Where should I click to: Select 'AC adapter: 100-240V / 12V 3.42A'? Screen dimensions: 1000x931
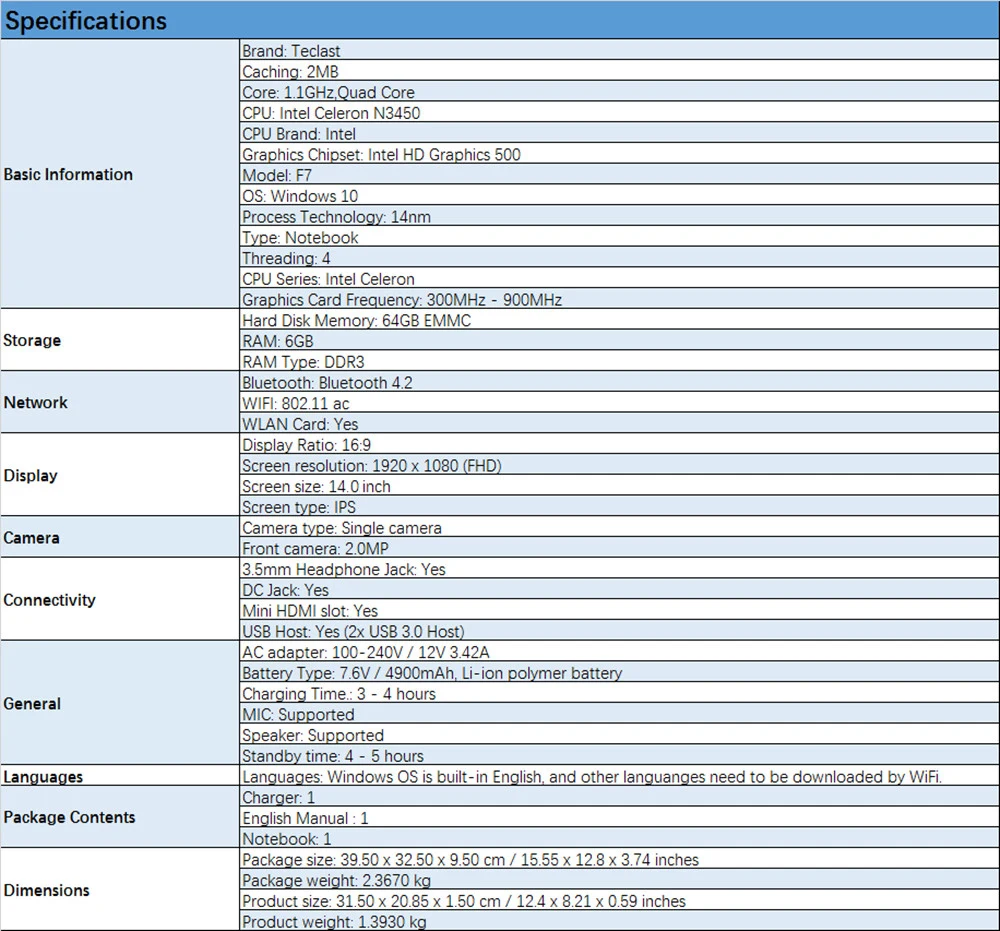point(619,651)
